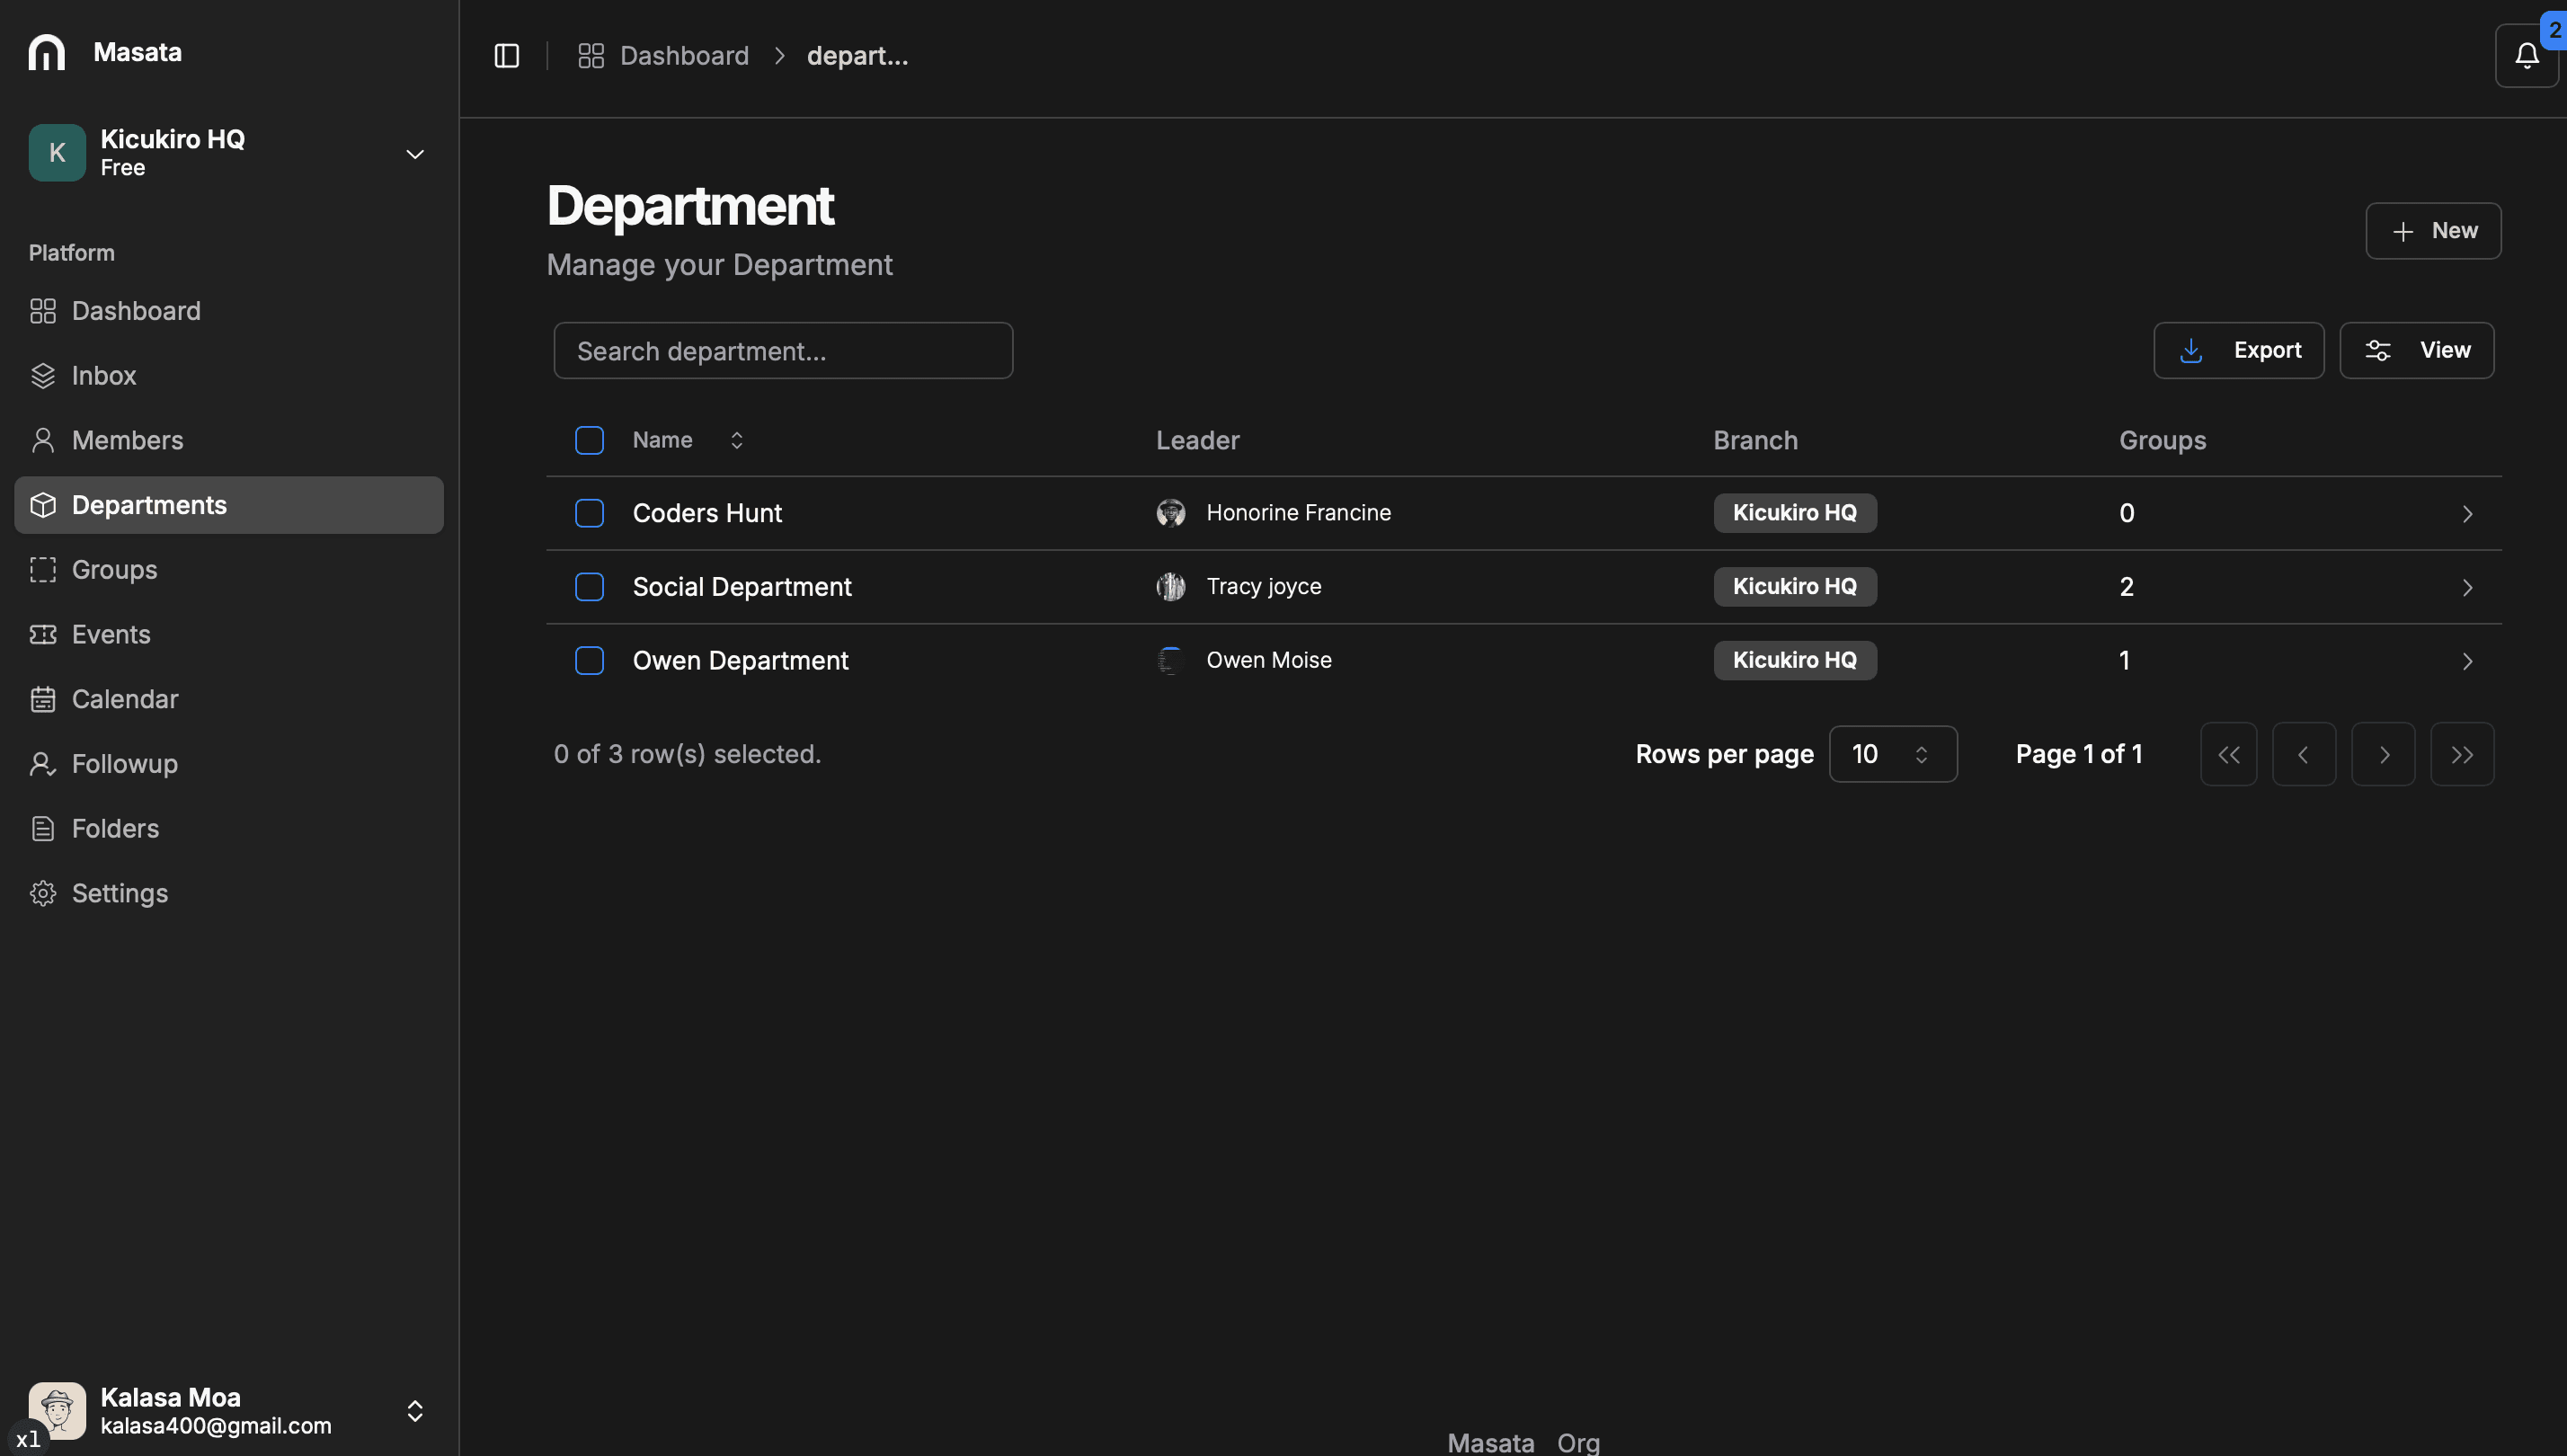2567x1456 pixels.
Task: Open Groups in the sidebar
Action: [x=114, y=570]
